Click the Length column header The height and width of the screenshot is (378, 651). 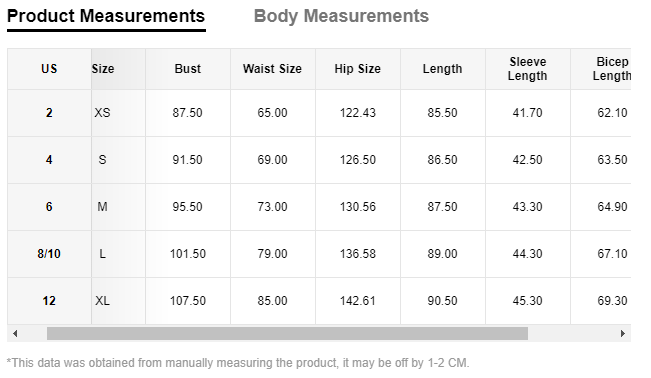pyautogui.click(x=443, y=69)
